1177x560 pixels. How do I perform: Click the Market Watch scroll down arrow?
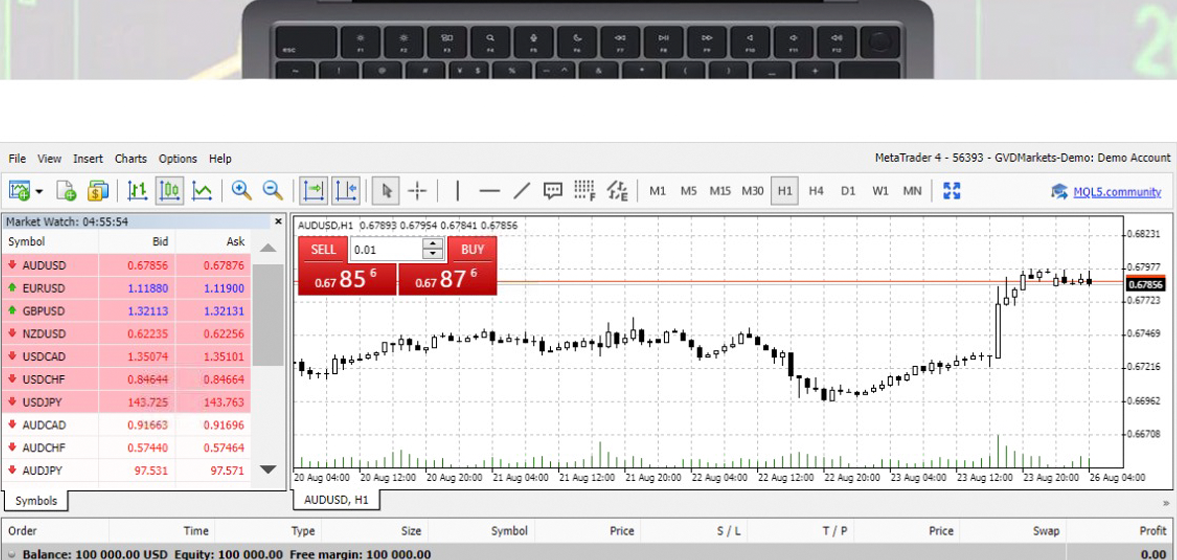coord(268,470)
